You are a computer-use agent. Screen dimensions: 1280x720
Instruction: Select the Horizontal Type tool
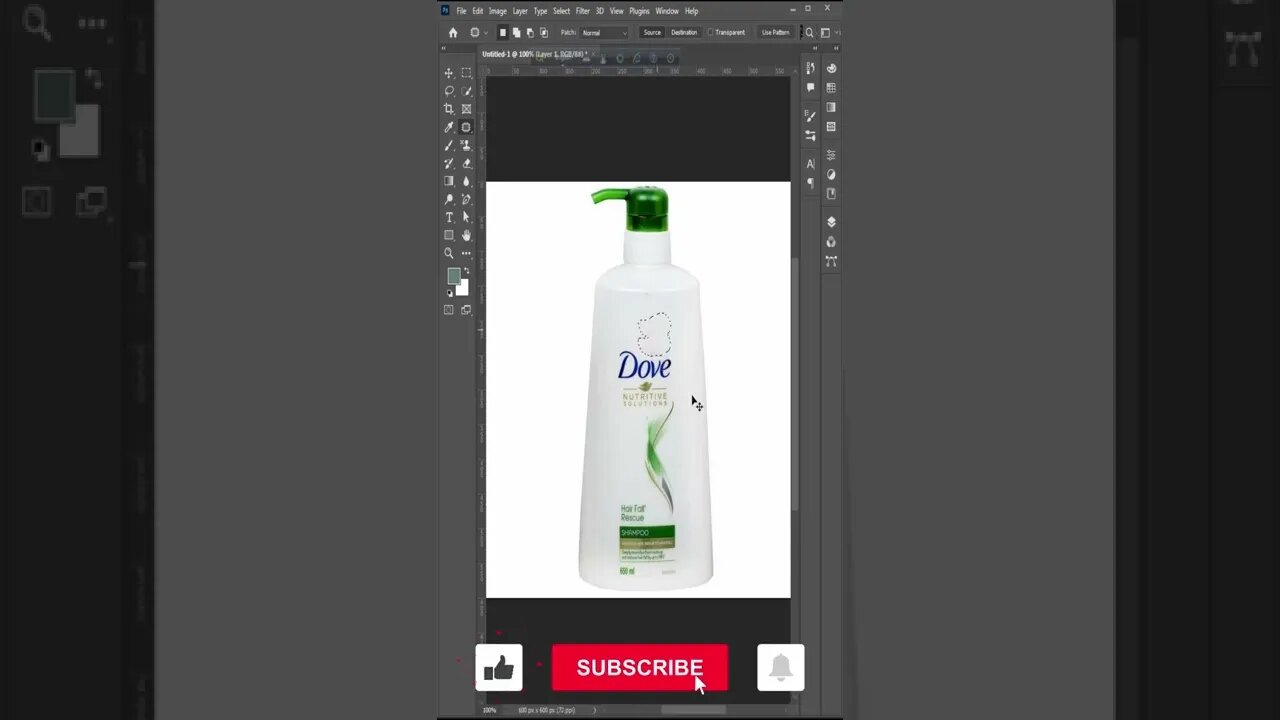(449, 217)
